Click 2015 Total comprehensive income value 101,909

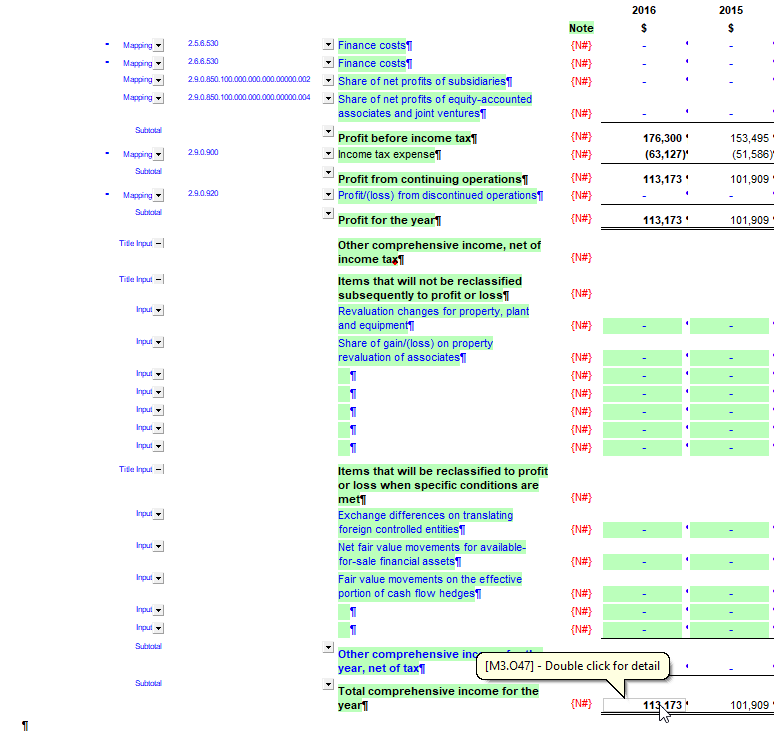pyautogui.click(x=749, y=705)
